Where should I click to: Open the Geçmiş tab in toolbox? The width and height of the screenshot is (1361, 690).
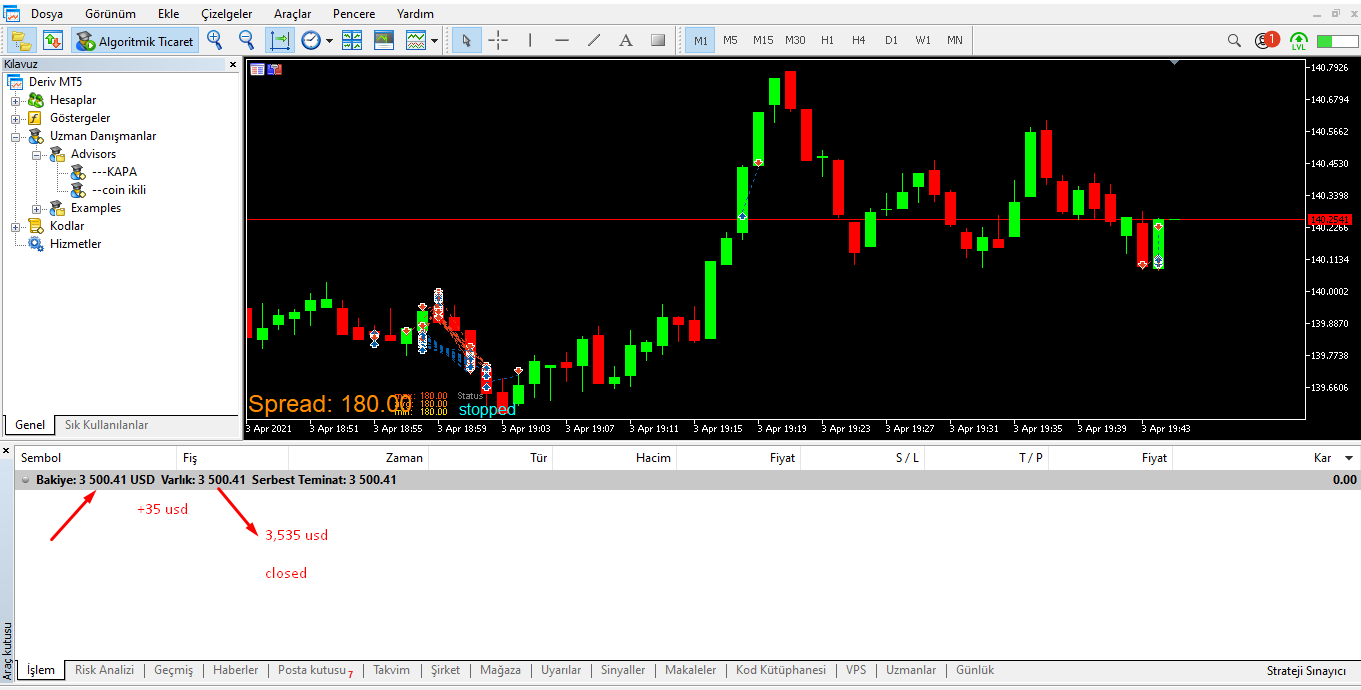coord(173,670)
